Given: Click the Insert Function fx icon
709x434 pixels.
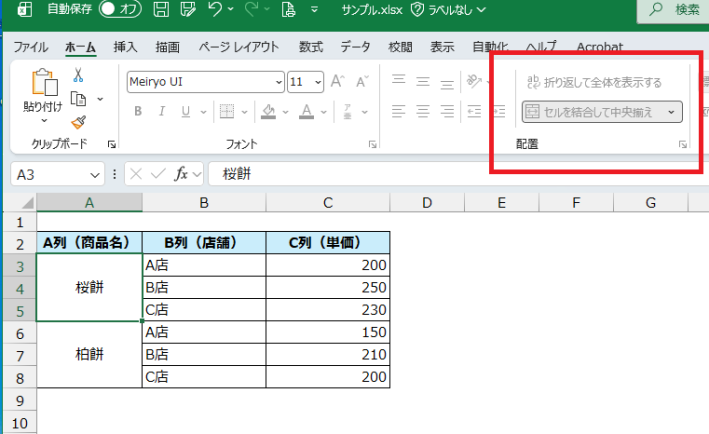Looking at the screenshot, I should pos(182,173).
